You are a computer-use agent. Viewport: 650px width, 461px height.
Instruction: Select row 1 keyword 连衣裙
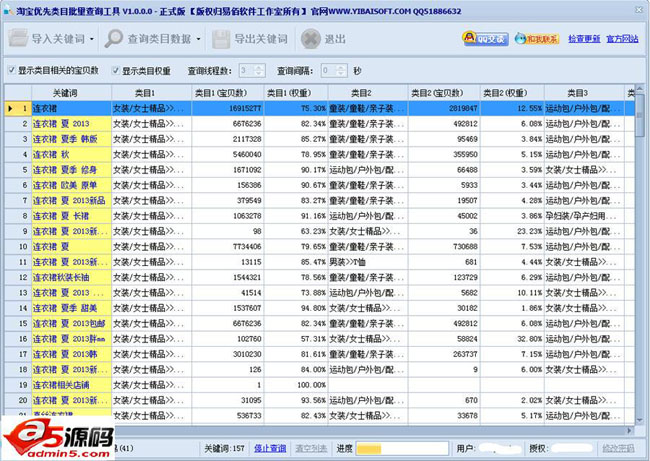tap(71, 108)
